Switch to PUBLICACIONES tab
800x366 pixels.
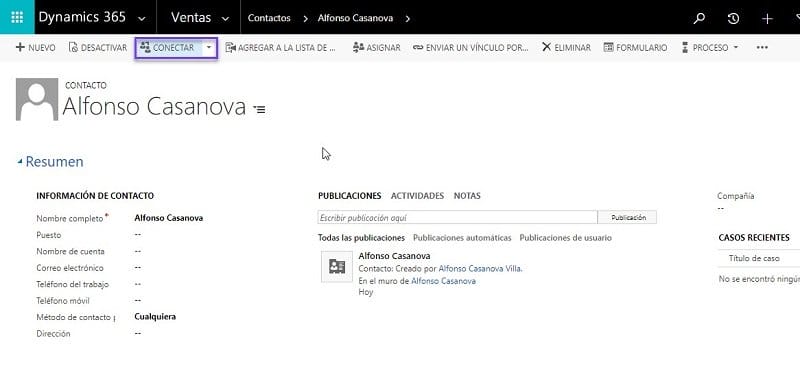click(349, 196)
